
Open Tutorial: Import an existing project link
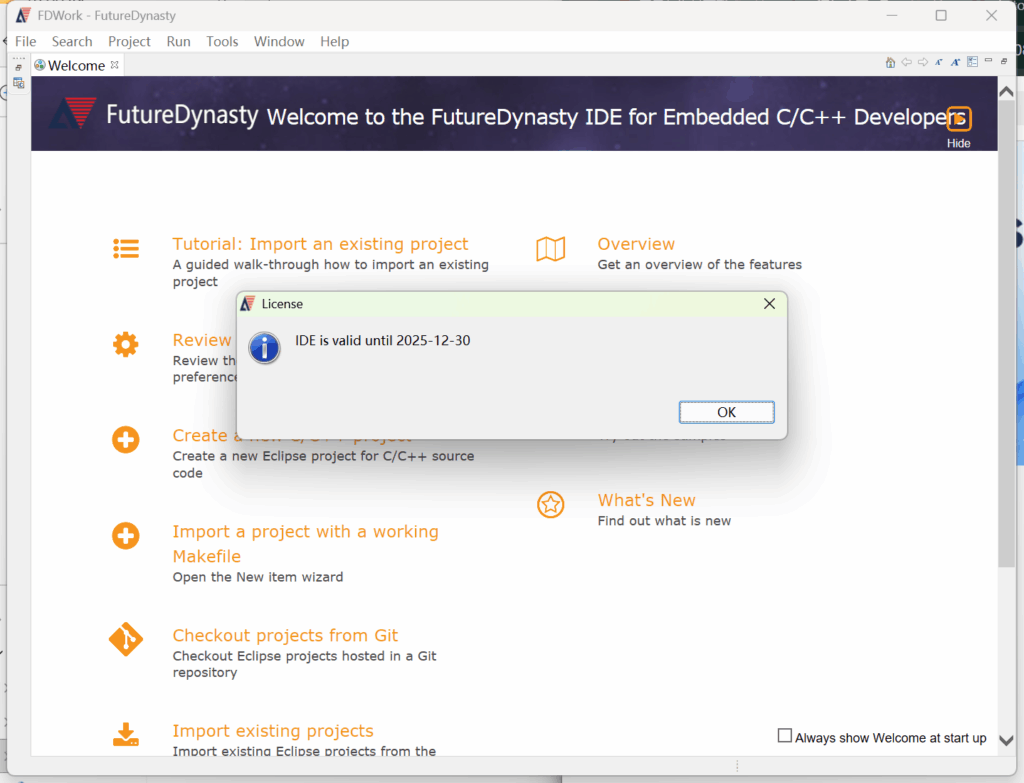320,244
